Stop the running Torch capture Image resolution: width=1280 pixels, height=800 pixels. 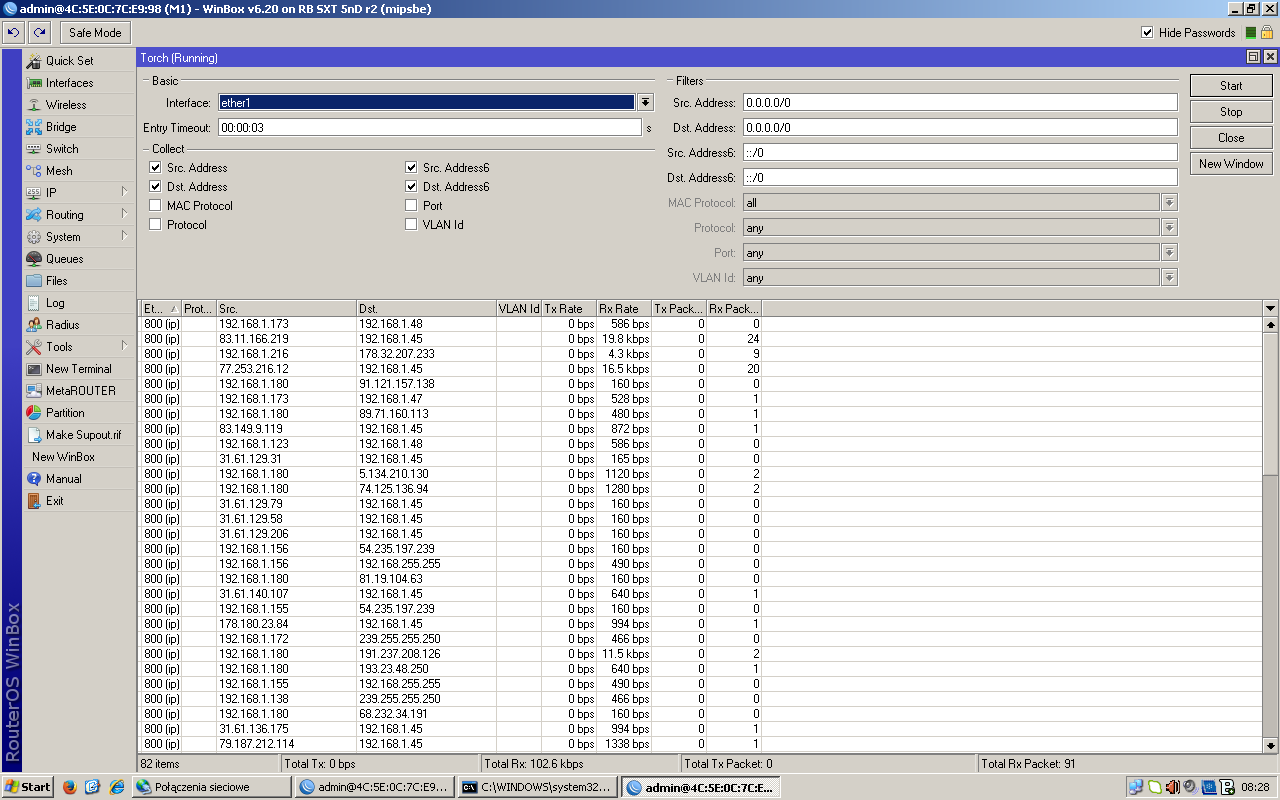tap(1231, 112)
